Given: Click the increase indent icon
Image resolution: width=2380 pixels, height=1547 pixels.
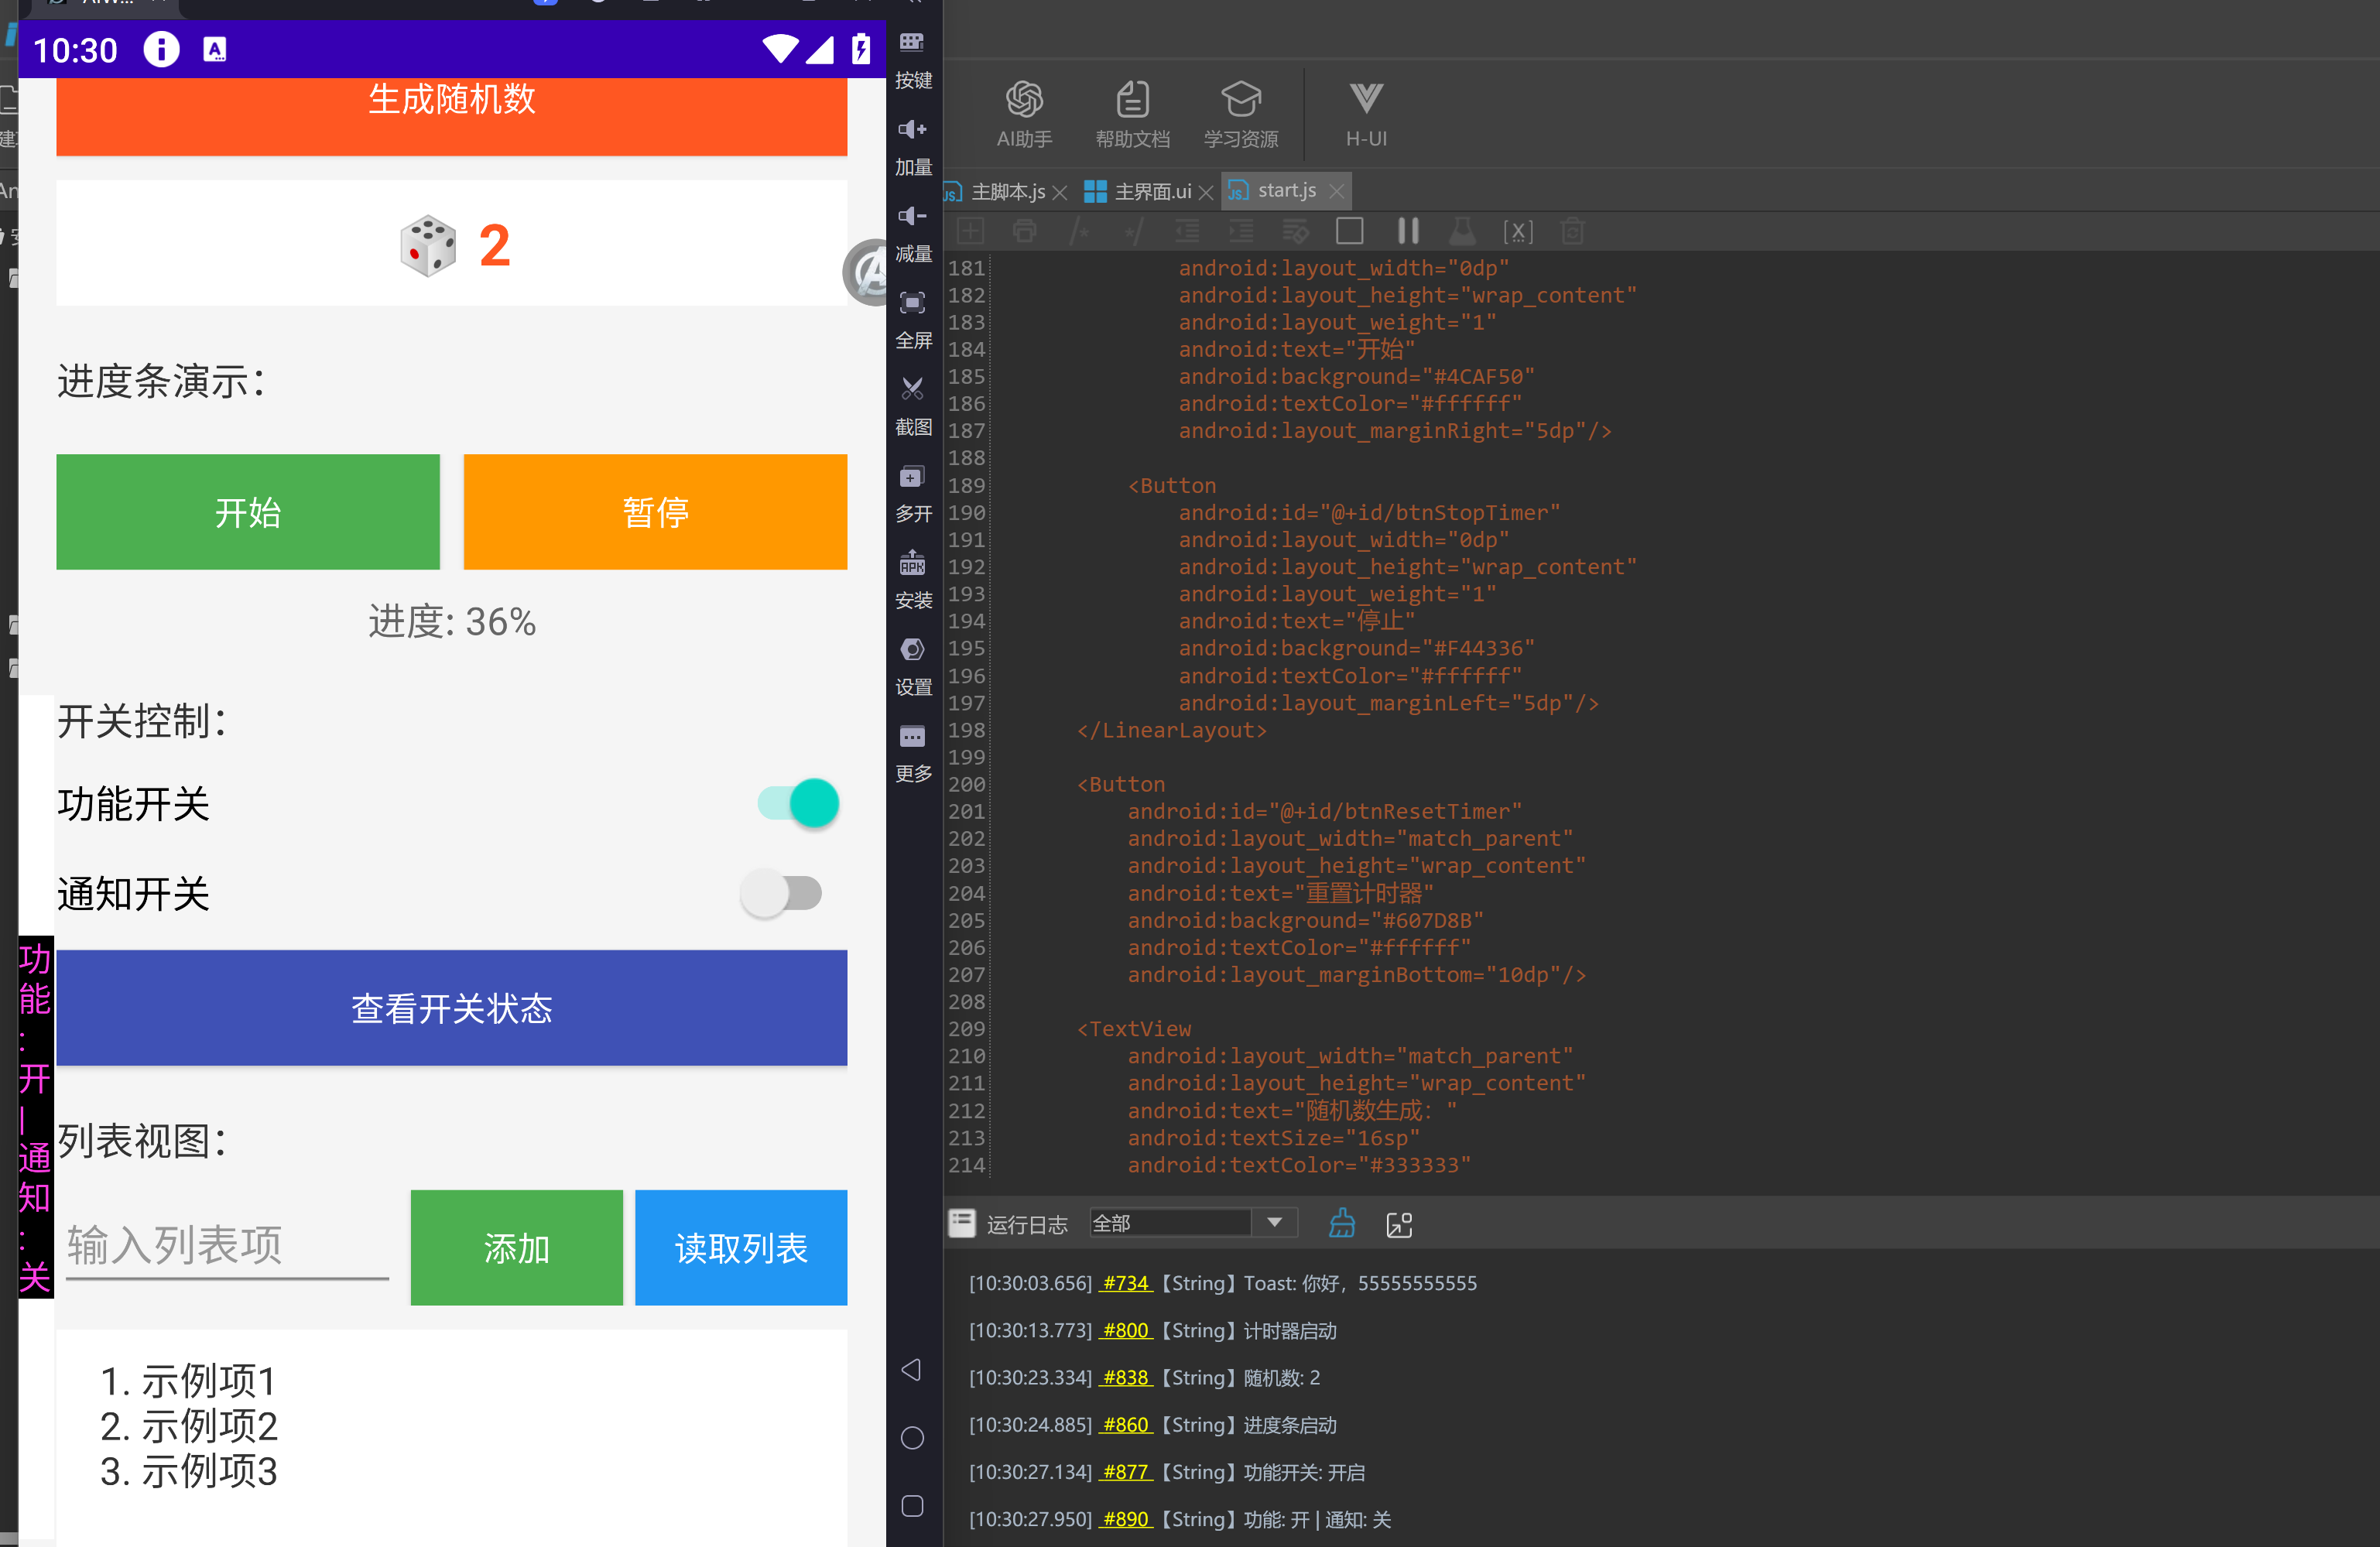Looking at the screenshot, I should (1241, 232).
